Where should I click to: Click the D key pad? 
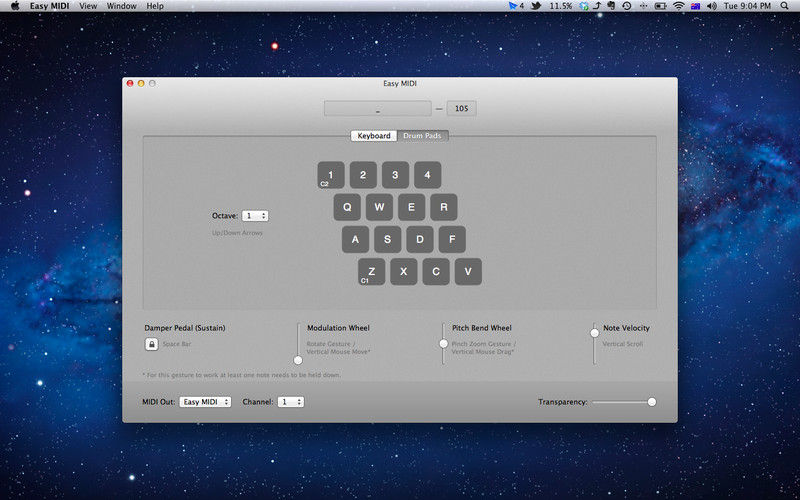[x=420, y=239]
